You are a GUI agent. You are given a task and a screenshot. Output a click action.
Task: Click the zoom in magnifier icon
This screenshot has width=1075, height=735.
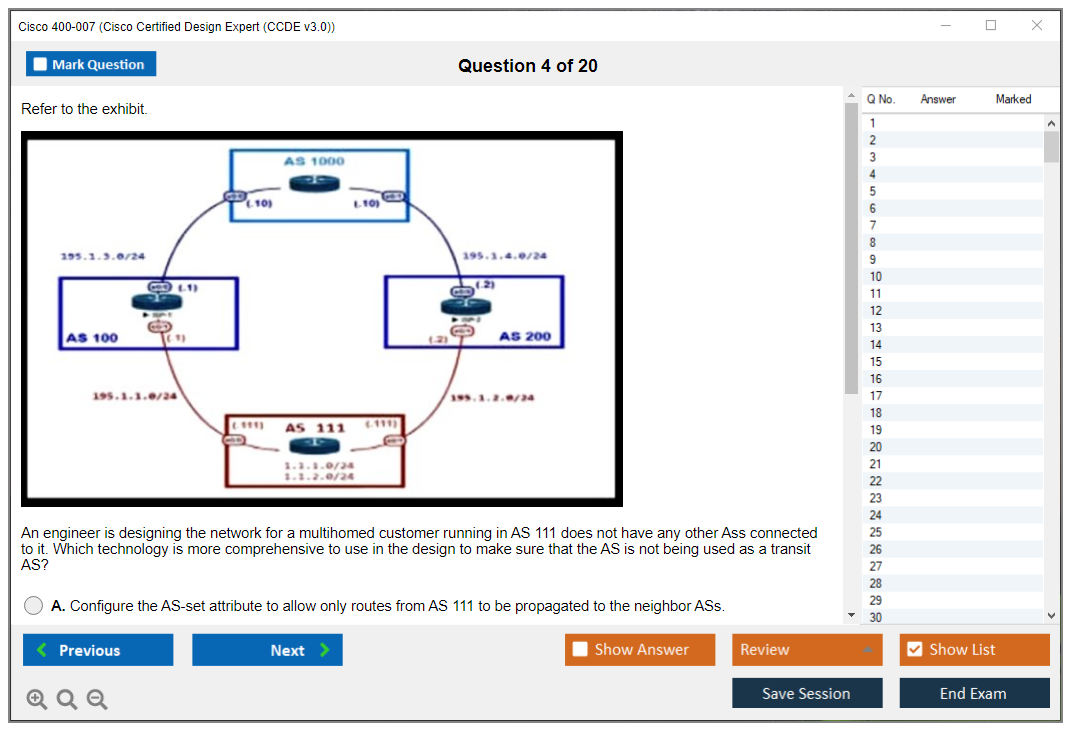click(x=37, y=700)
